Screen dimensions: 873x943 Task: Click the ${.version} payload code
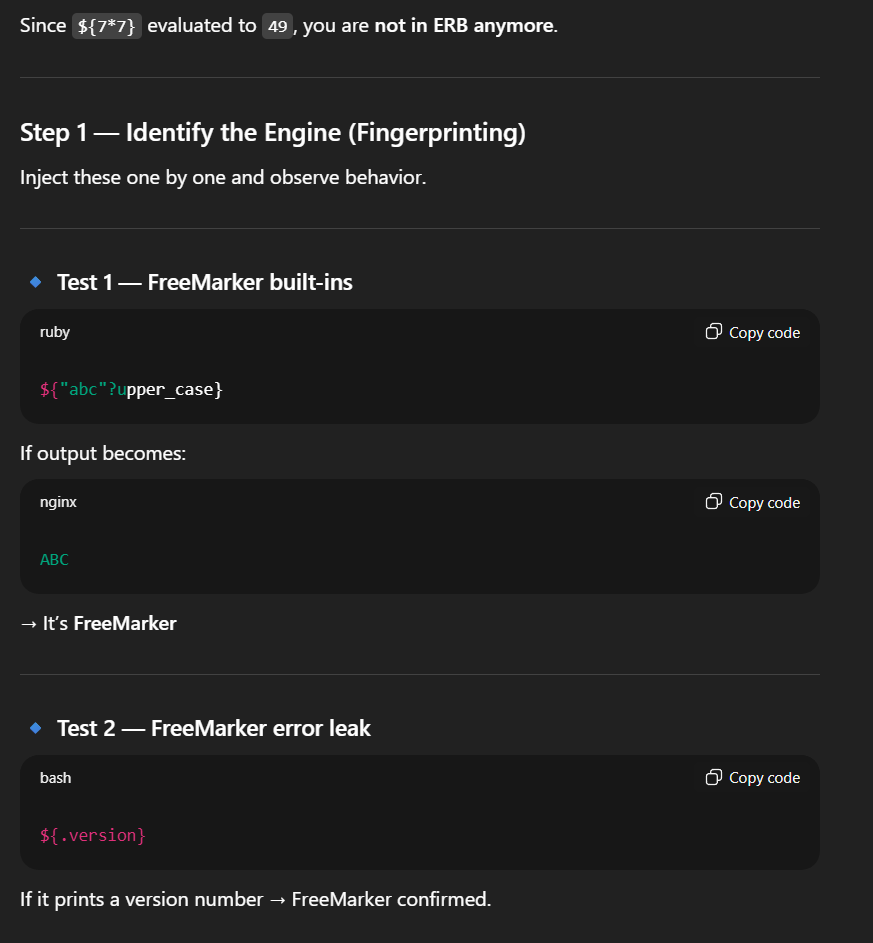[92, 834]
